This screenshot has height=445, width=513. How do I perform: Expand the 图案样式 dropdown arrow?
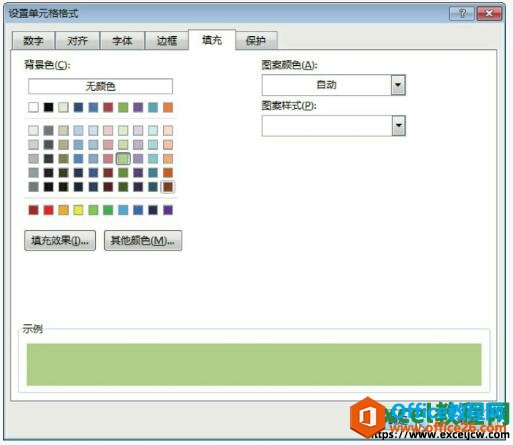point(398,126)
